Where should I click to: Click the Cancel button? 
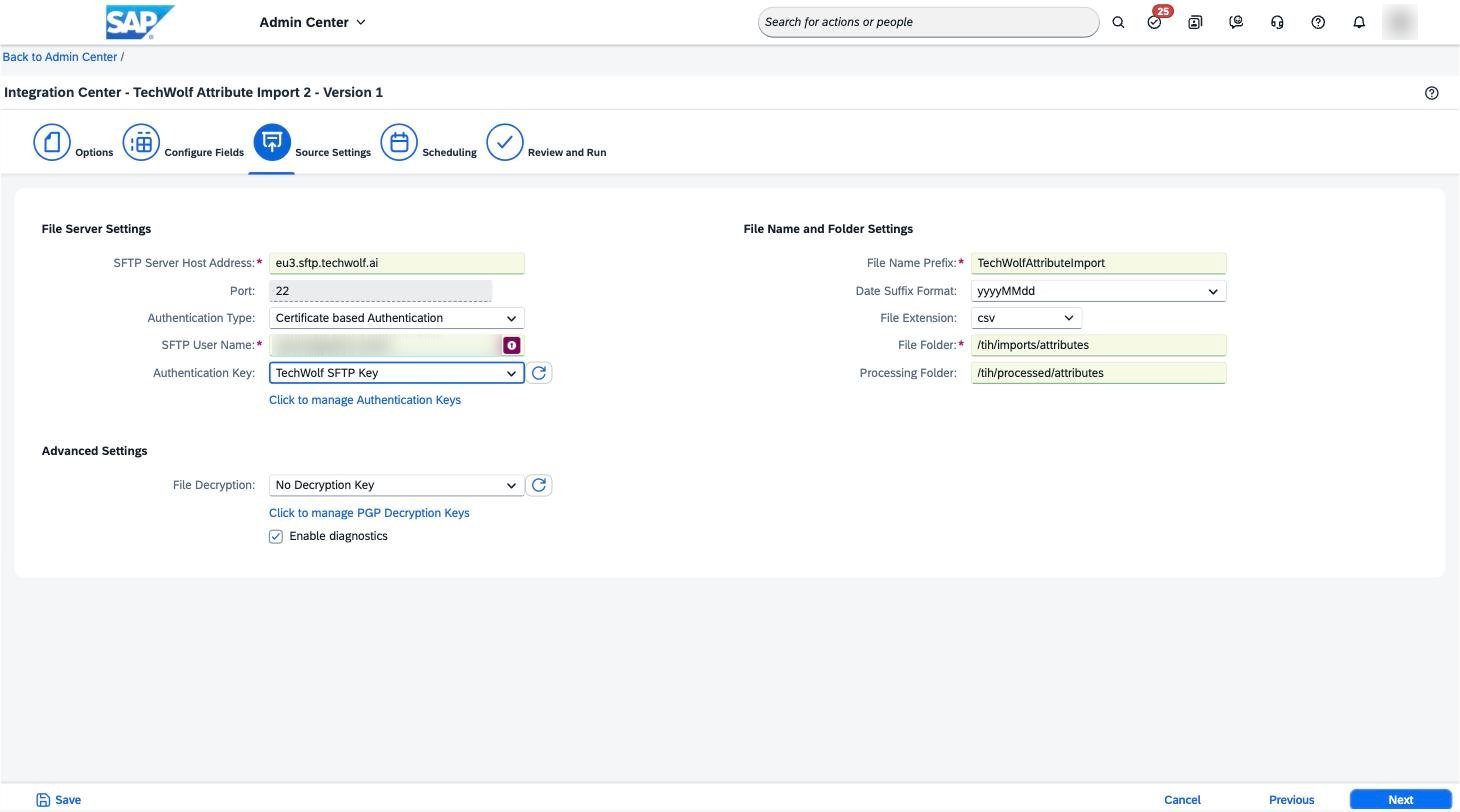1182,800
